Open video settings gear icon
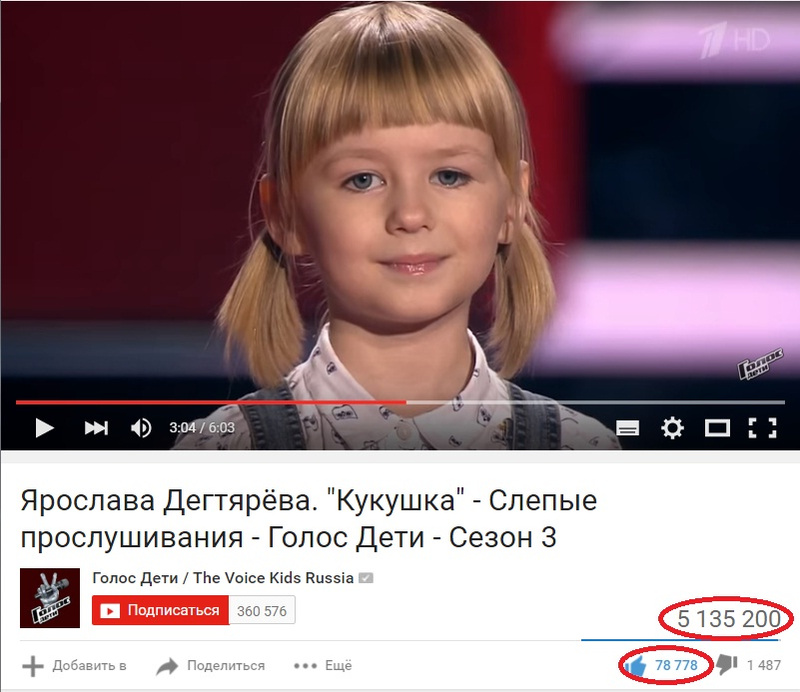The height and width of the screenshot is (692, 800). point(672,428)
